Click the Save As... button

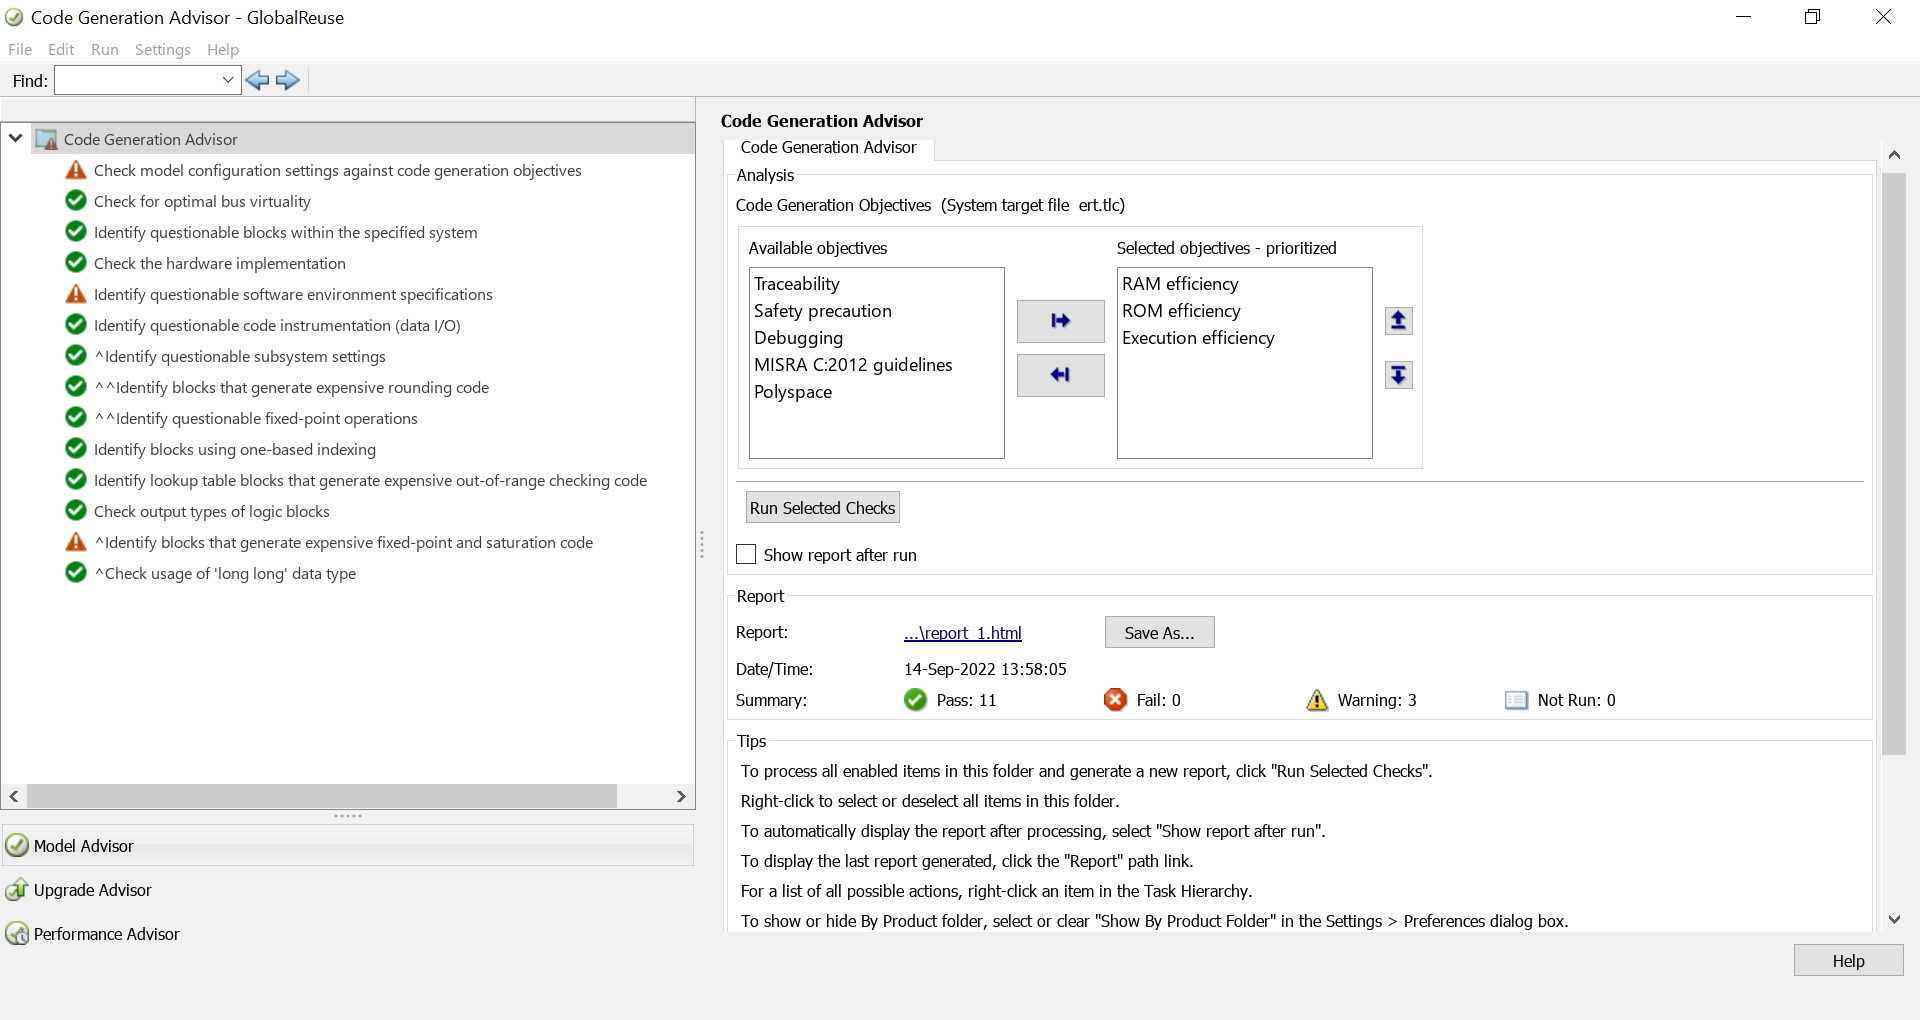point(1159,633)
